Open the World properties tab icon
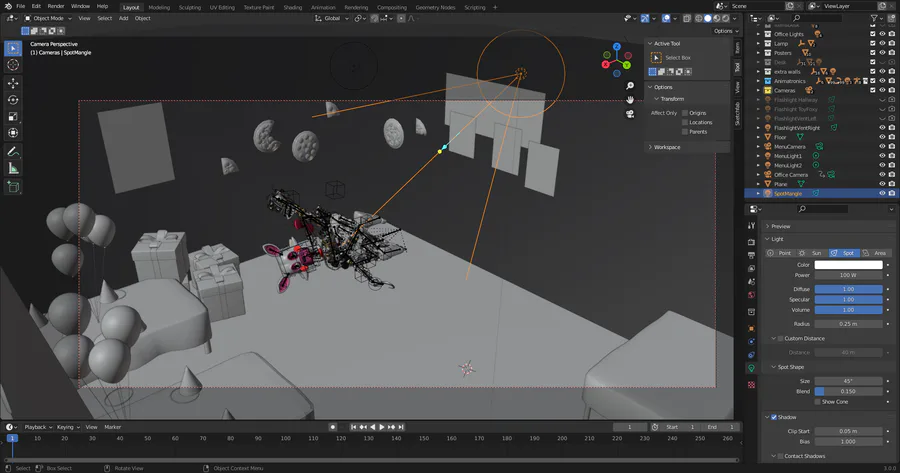 [751, 295]
